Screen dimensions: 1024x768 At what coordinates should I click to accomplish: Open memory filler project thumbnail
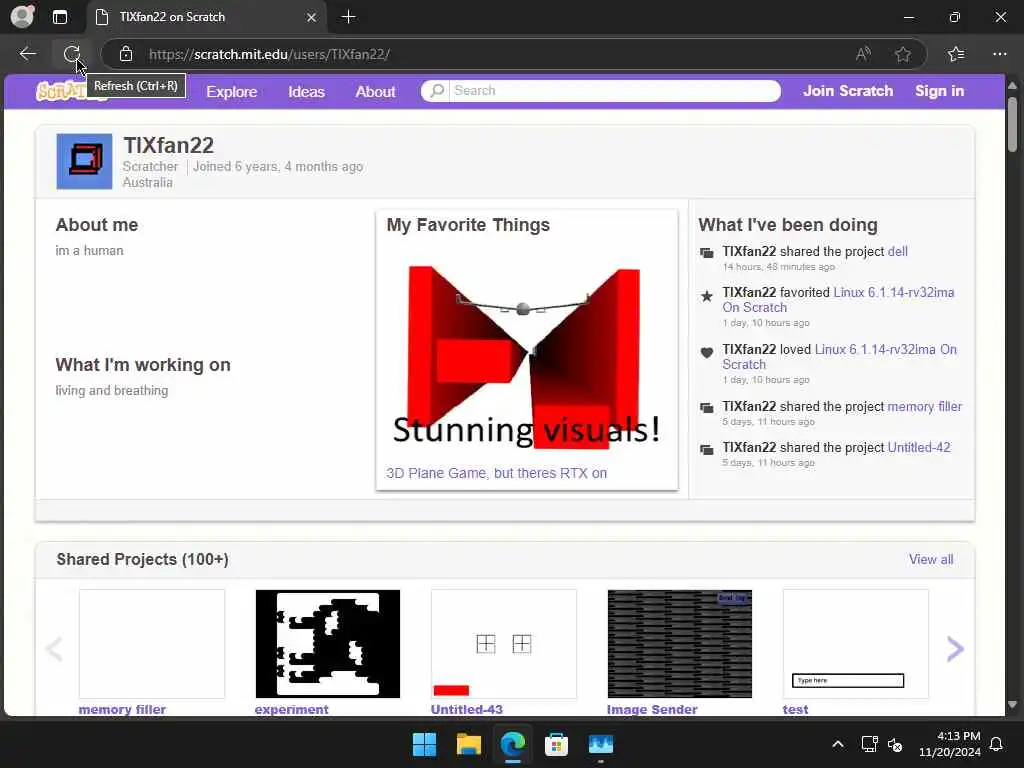click(x=152, y=644)
